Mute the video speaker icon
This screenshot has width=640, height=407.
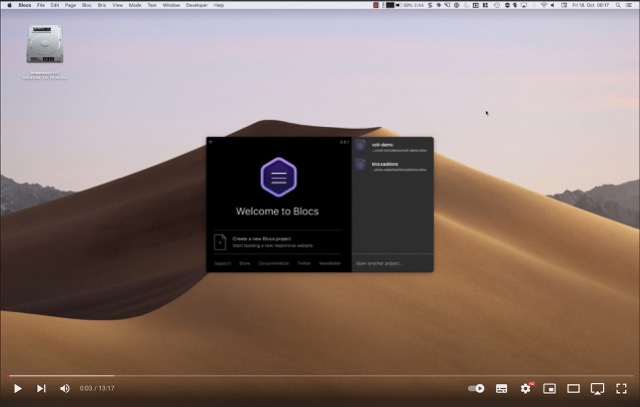[x=65, y=389]
